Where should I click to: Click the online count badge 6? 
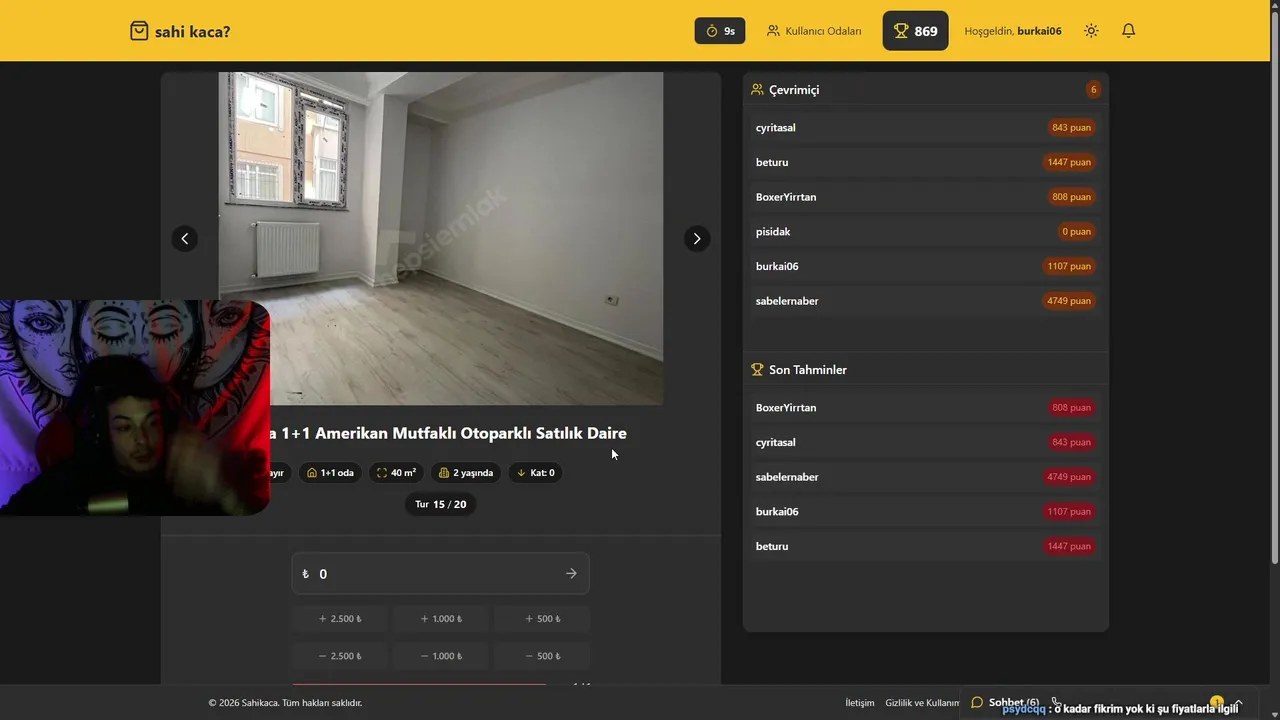(x=1093, y=90)
